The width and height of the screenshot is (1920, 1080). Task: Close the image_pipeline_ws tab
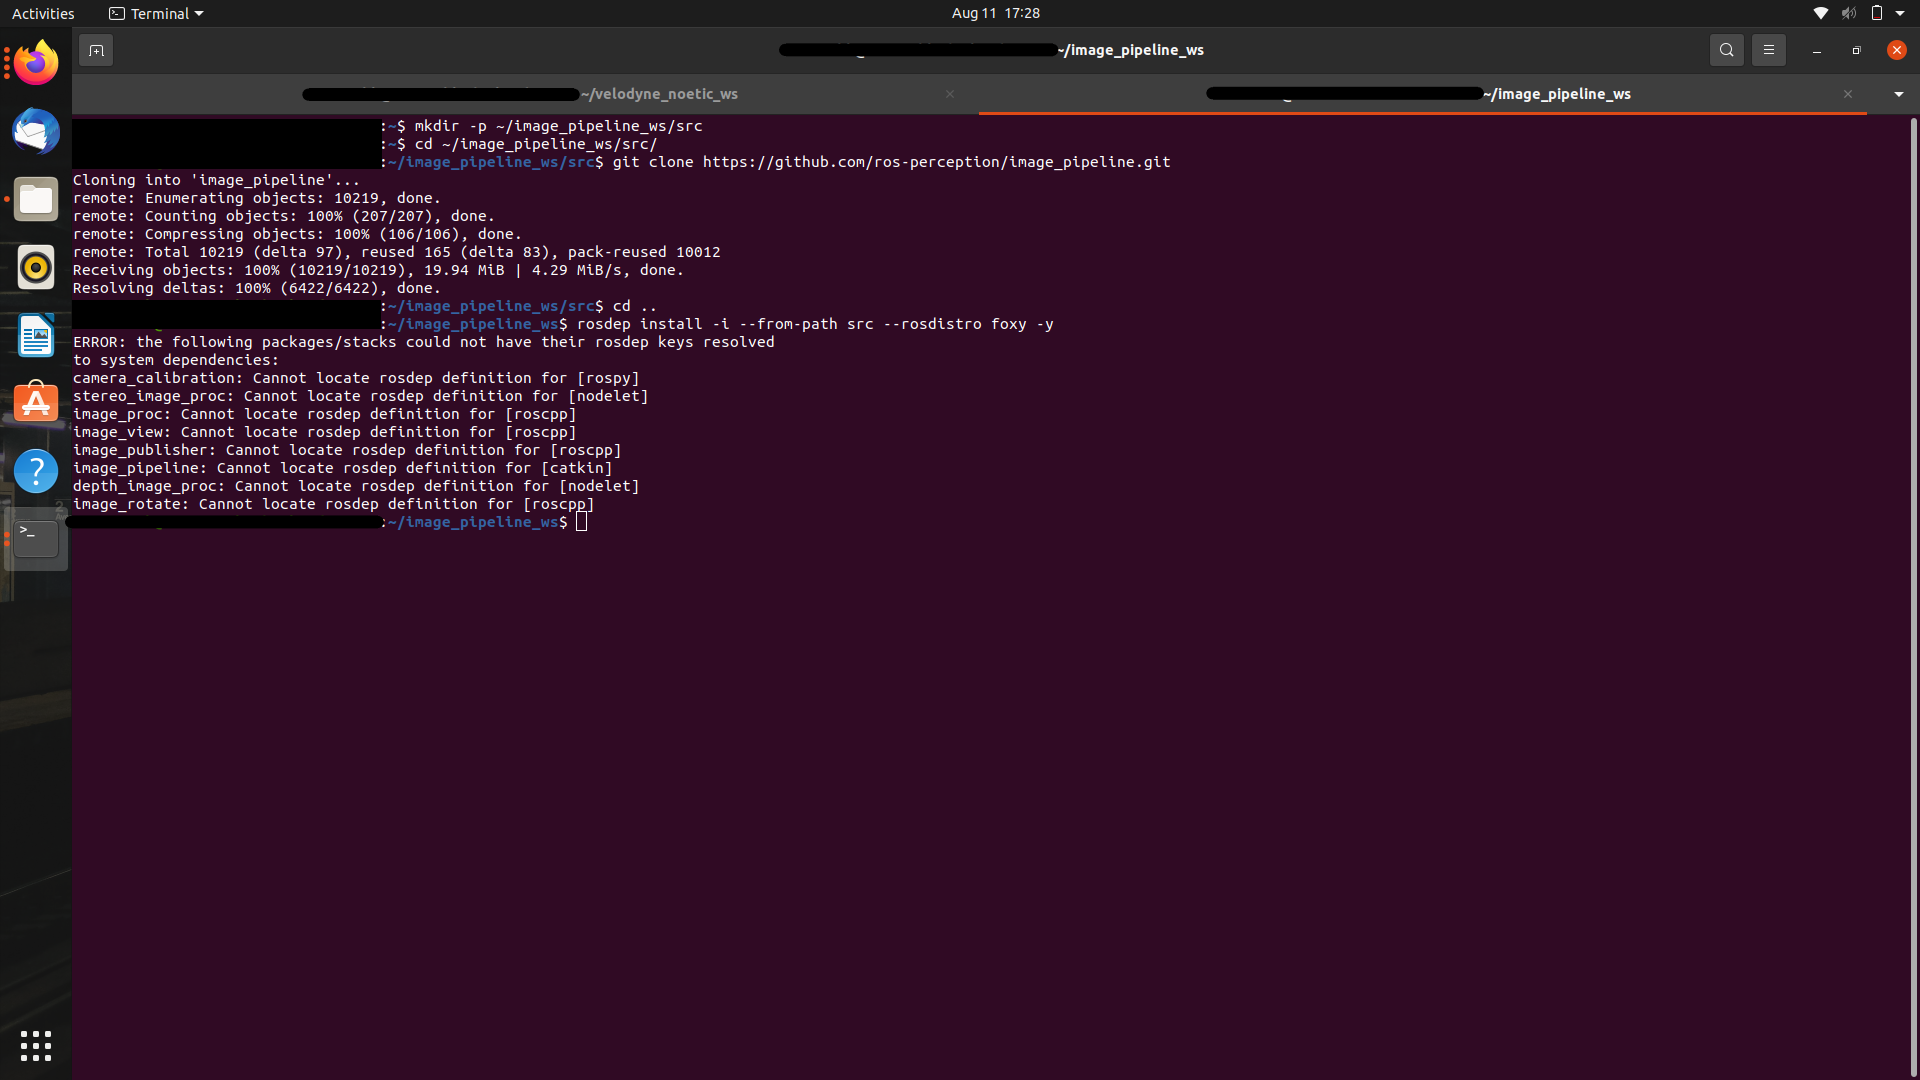1848,94
